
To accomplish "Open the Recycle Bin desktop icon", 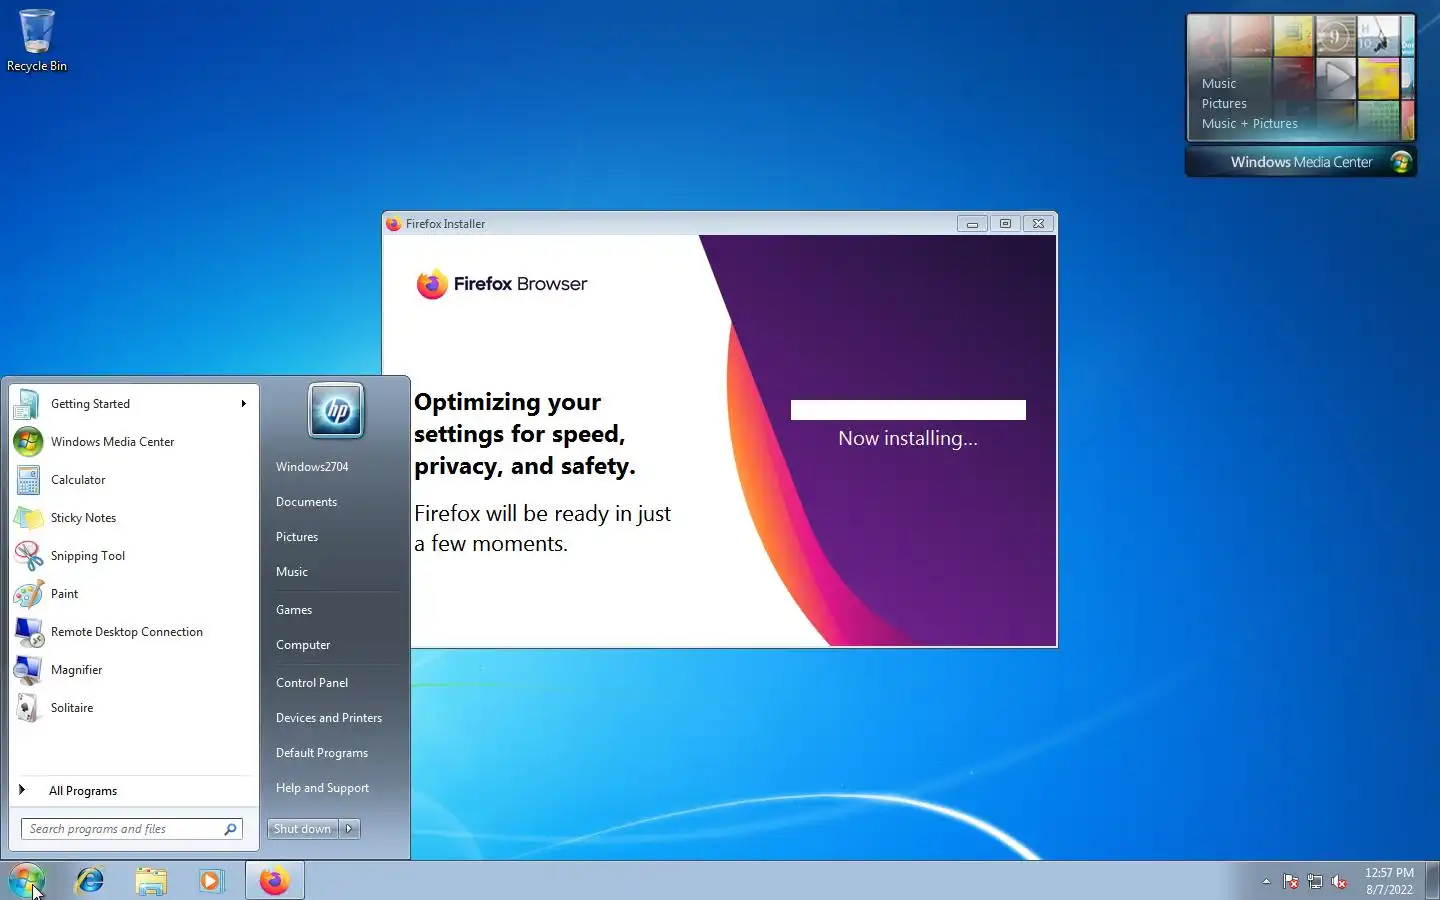I will coord(37,40).
